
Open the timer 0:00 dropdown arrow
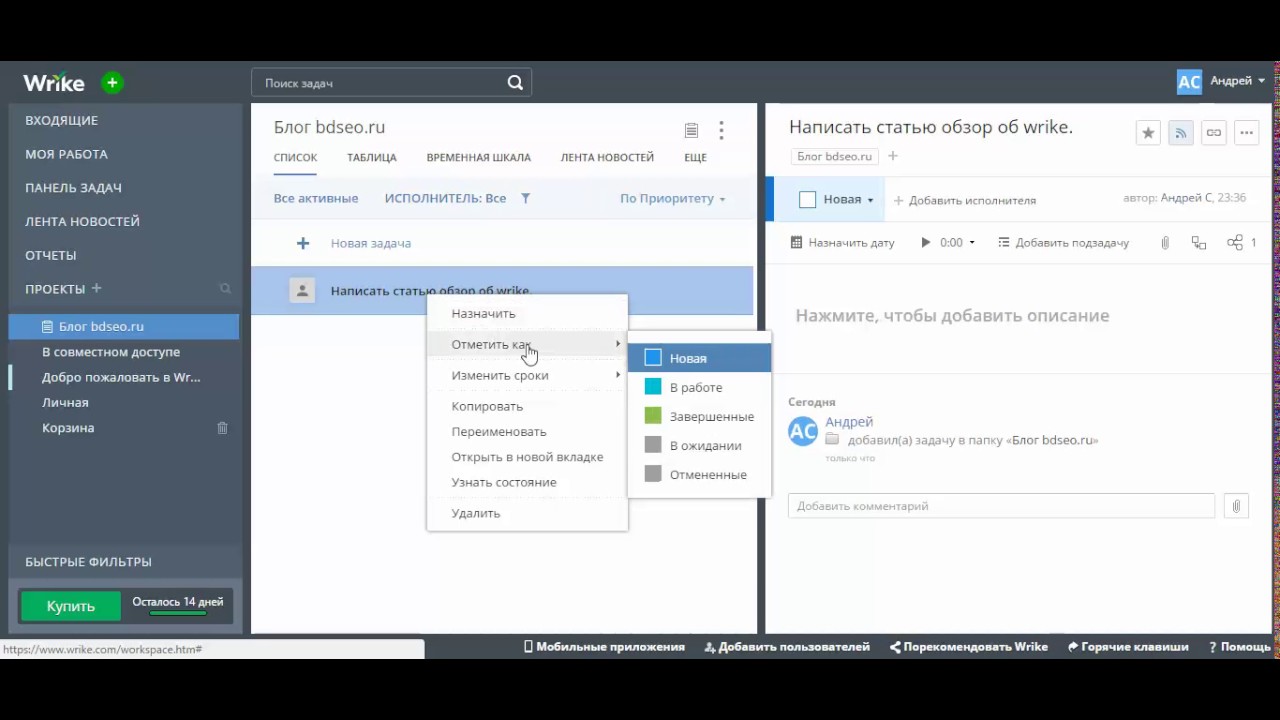click(x=971, y=243)
